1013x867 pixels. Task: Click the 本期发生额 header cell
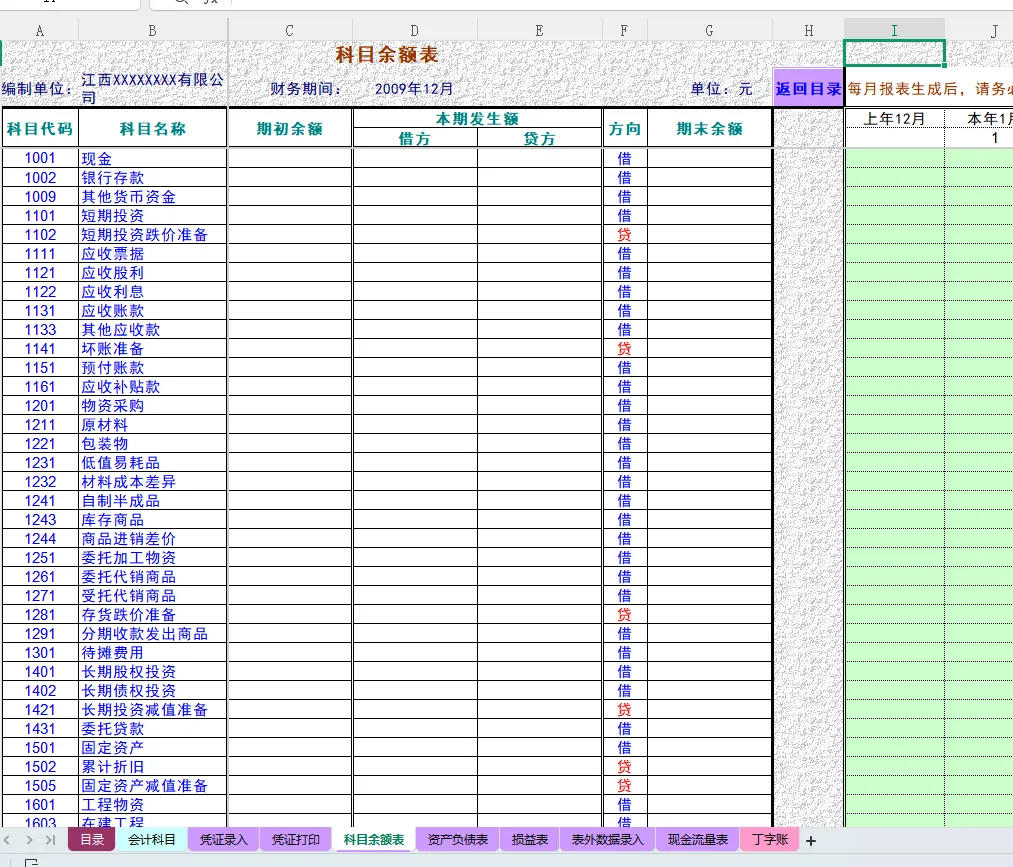[477, 118]
